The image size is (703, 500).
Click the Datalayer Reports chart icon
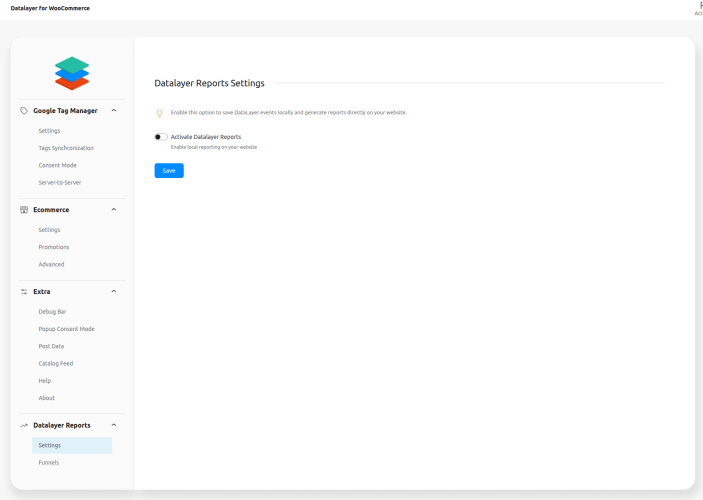pos(24,426)
